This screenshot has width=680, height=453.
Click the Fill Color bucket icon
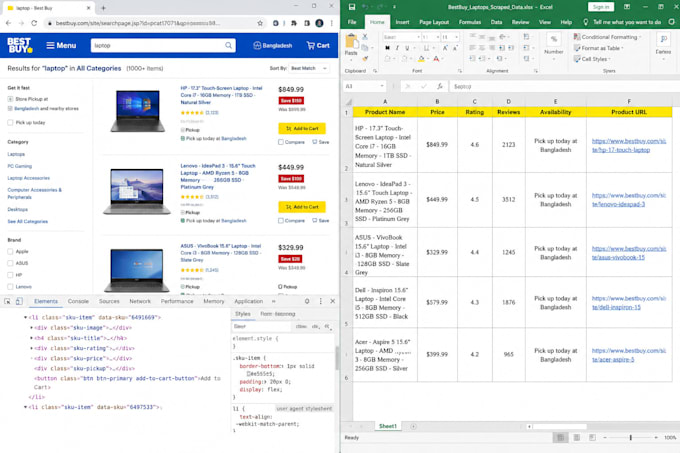pyautogui.click(x=421, y=59)
